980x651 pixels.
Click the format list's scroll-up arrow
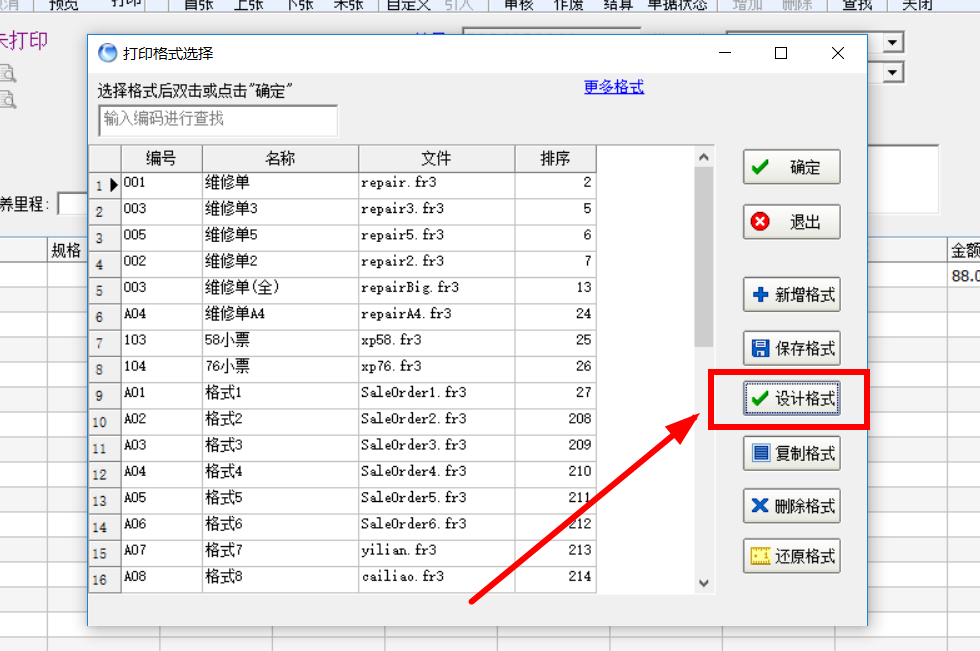(x=704, y=157)
